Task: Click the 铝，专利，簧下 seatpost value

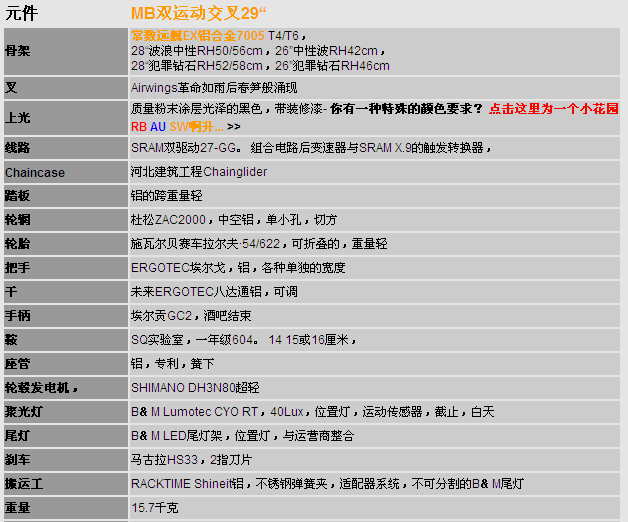Action: (172, 364)
